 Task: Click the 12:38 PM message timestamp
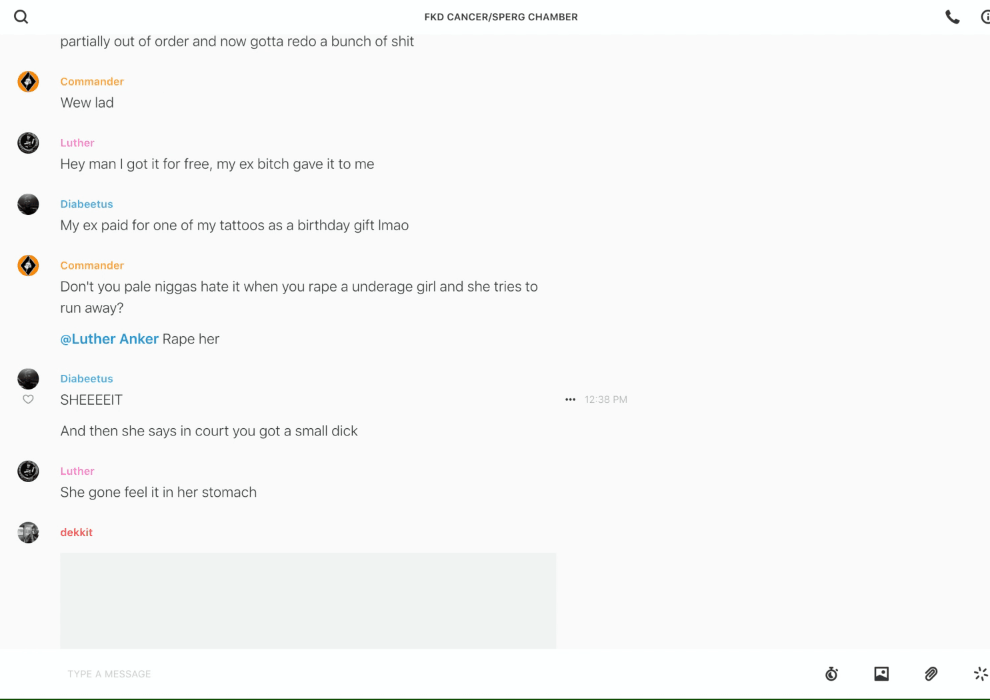pyautogui.click(x=606, y=400)
